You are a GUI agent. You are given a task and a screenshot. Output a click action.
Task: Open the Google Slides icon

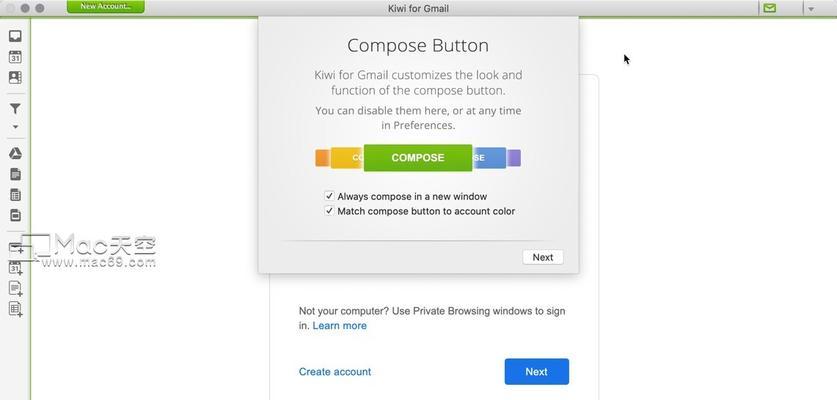click(x=15, y=215)
